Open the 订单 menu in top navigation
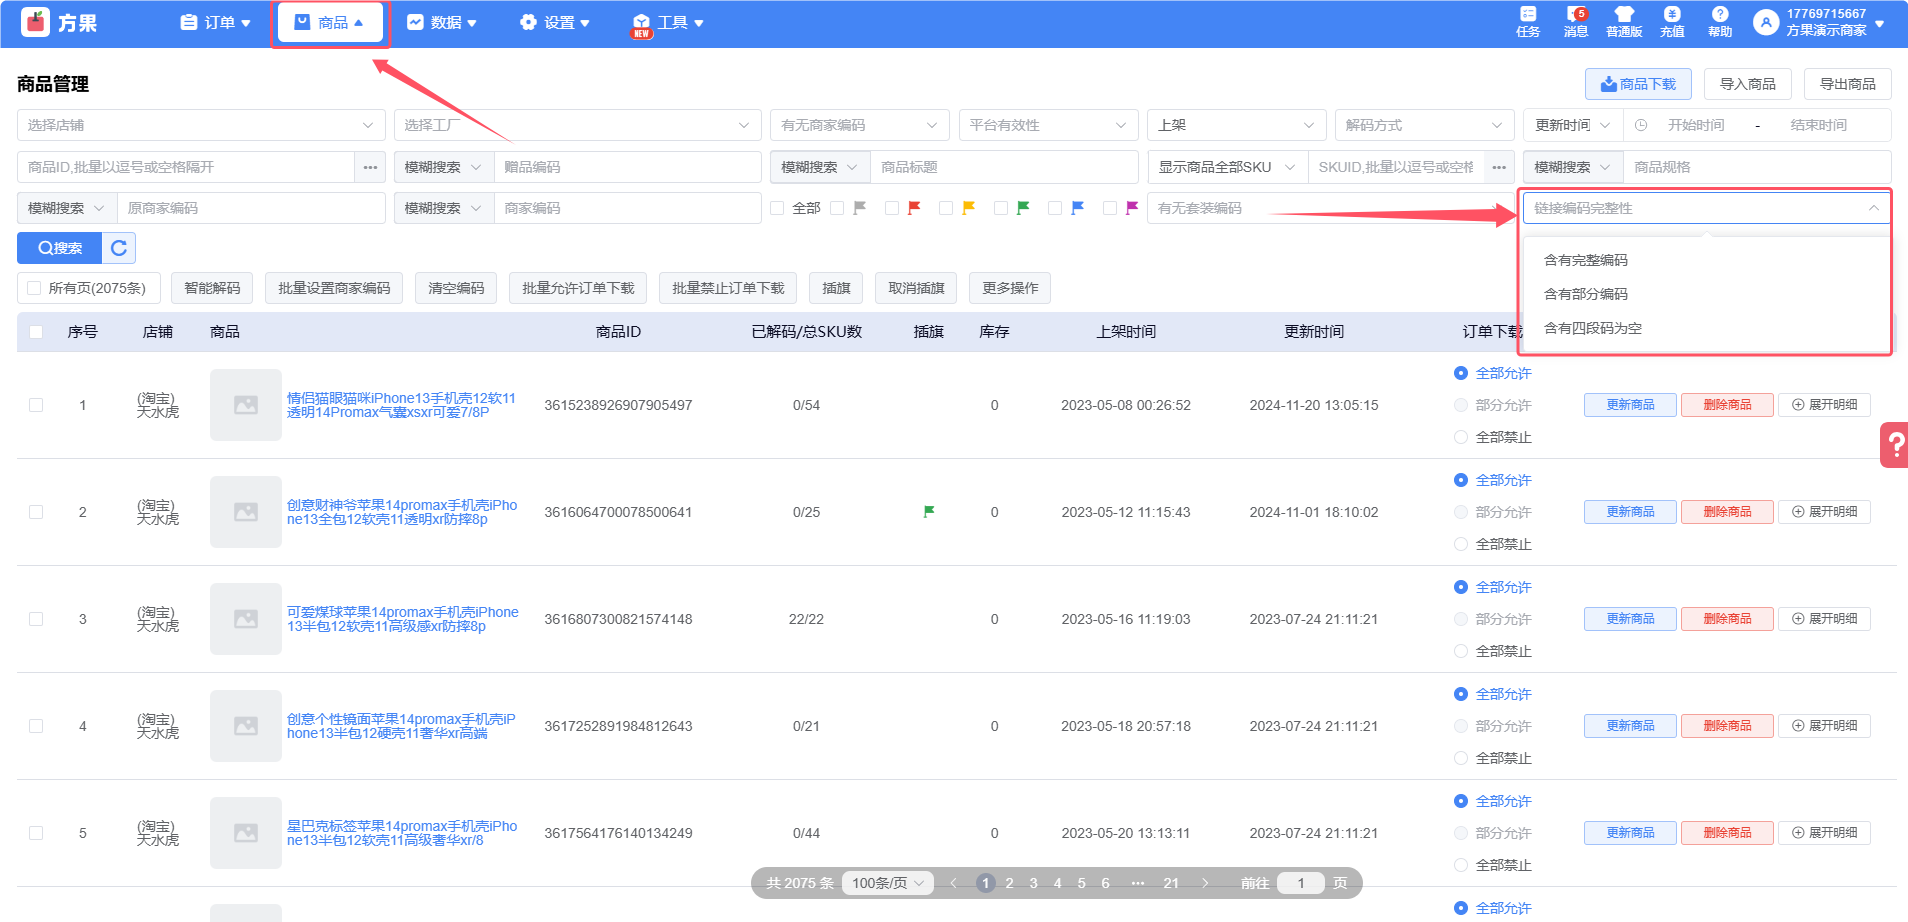This screenshot has height=922, width=1908. pyautogui.click(x=215, y=23)
